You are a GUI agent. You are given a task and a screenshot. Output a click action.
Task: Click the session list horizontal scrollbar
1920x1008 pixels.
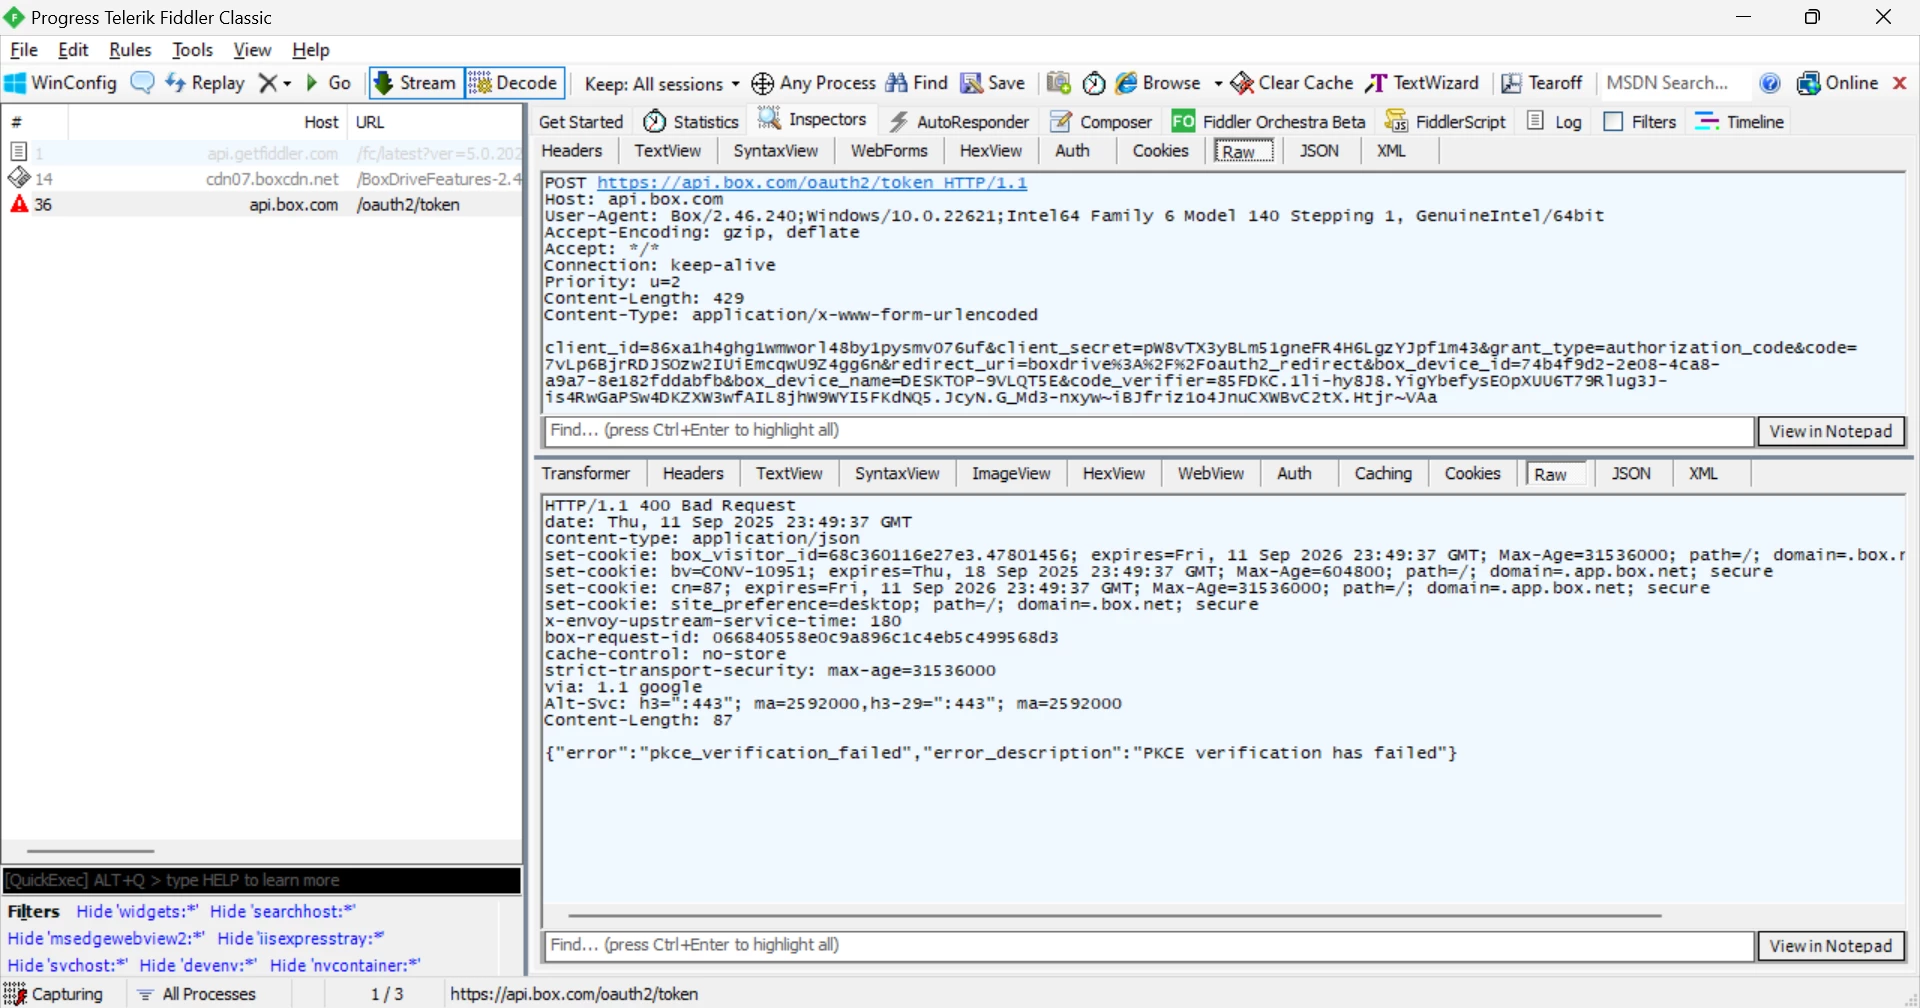click(x=90, y=851)
